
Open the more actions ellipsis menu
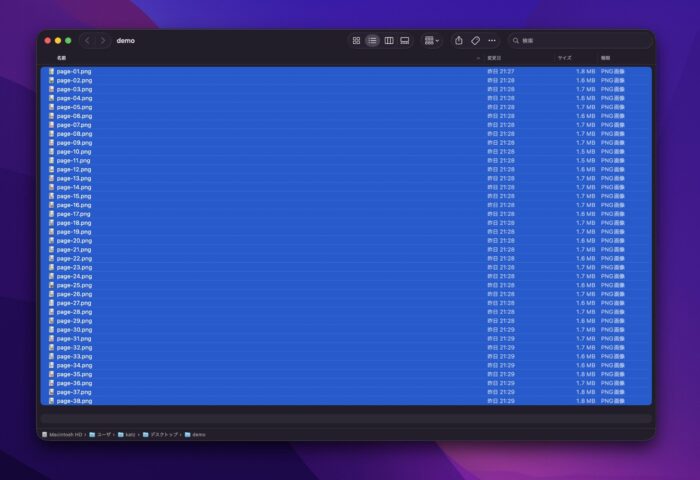pyautogui.click(x=492, y=40)
